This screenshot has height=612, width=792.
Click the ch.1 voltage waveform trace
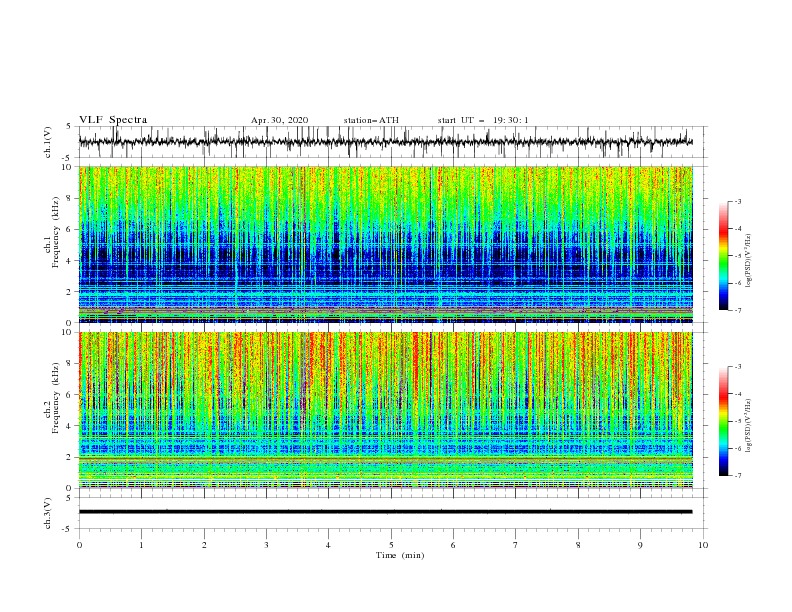pyautogui.click(x=385, y=142)
